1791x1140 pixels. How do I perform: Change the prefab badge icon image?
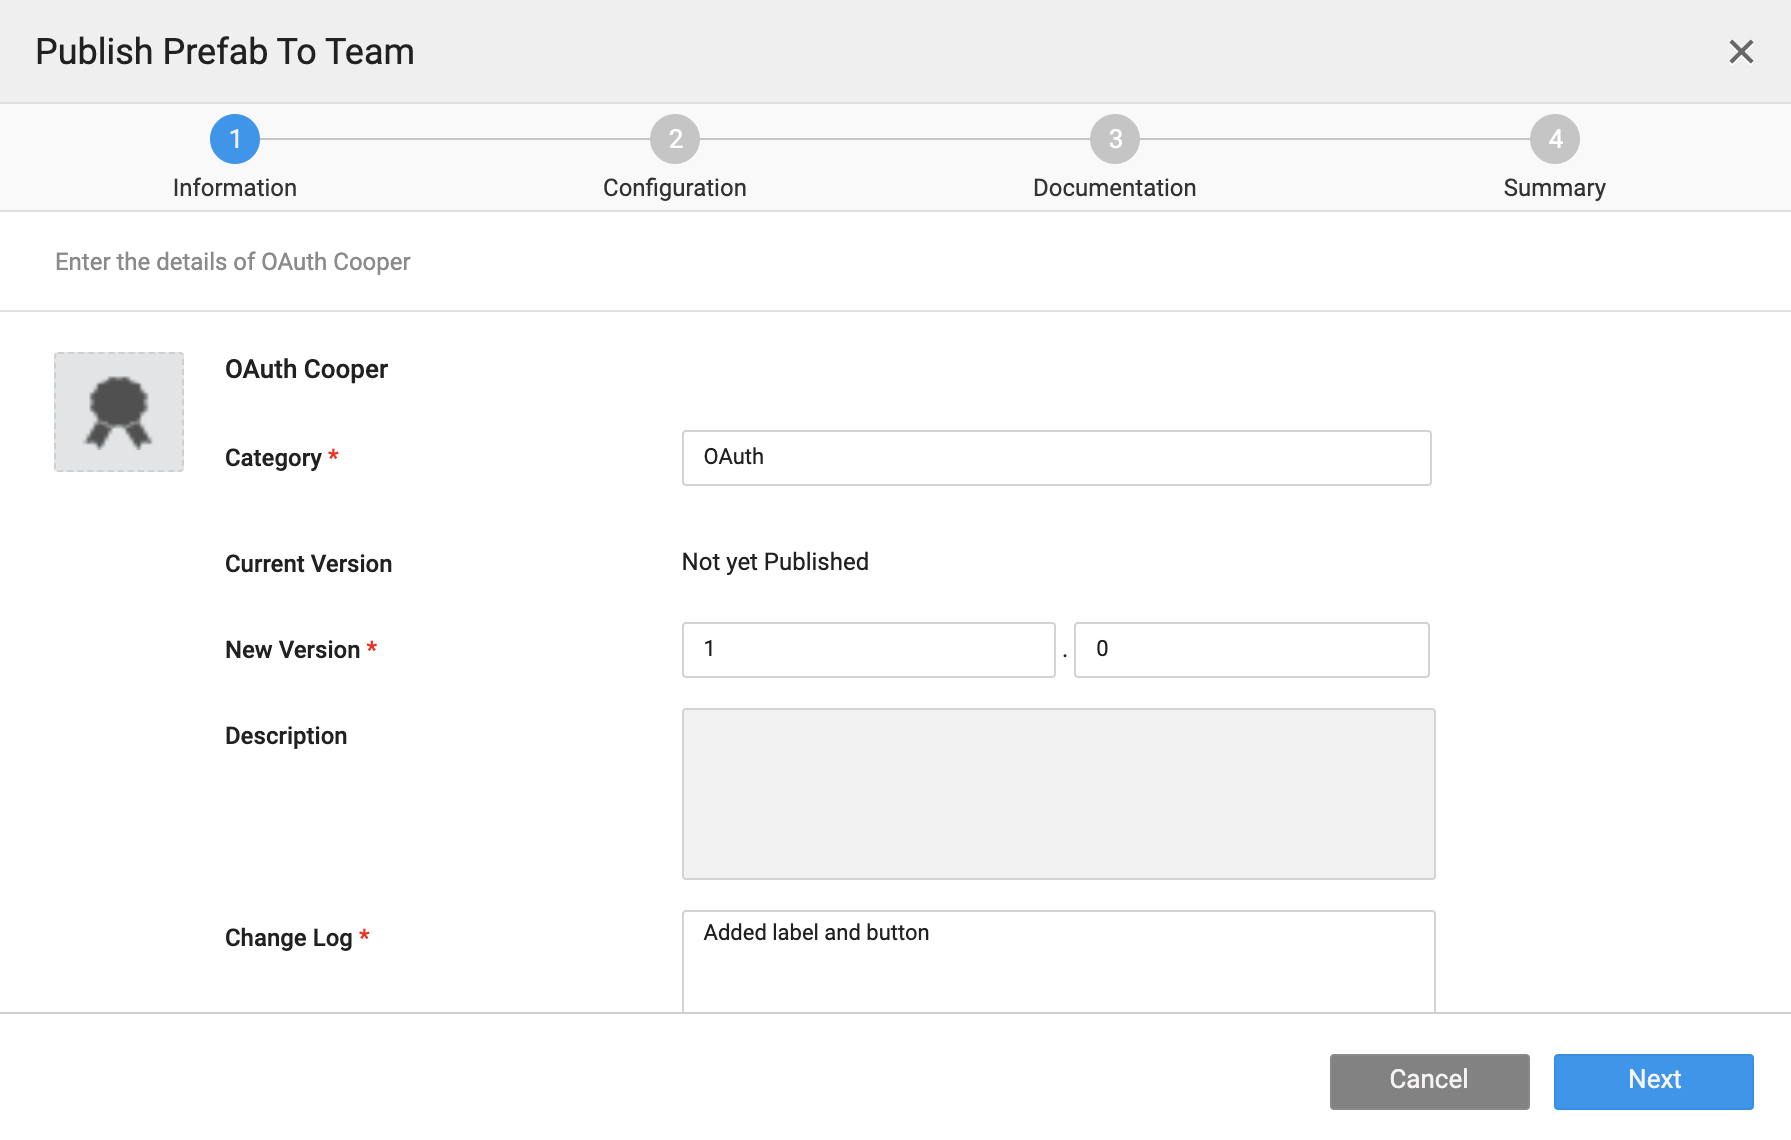tap(119, 412)
